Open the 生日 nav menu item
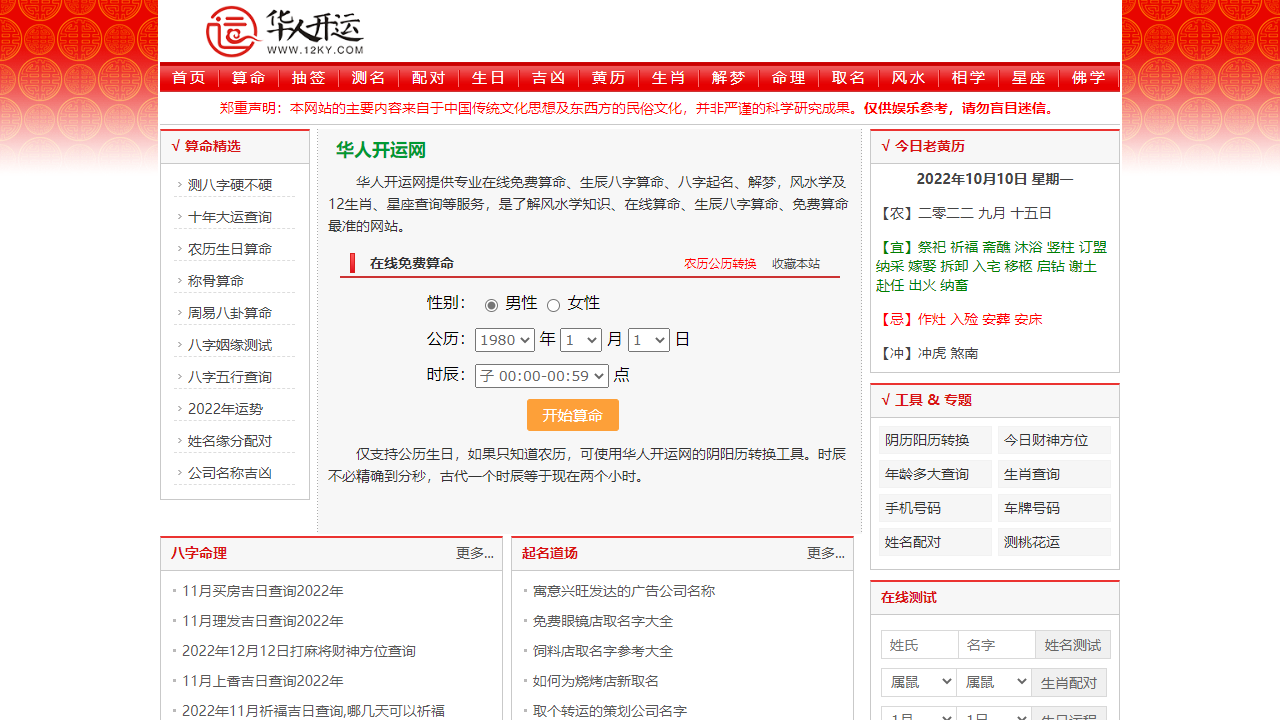 coord(489,78)
